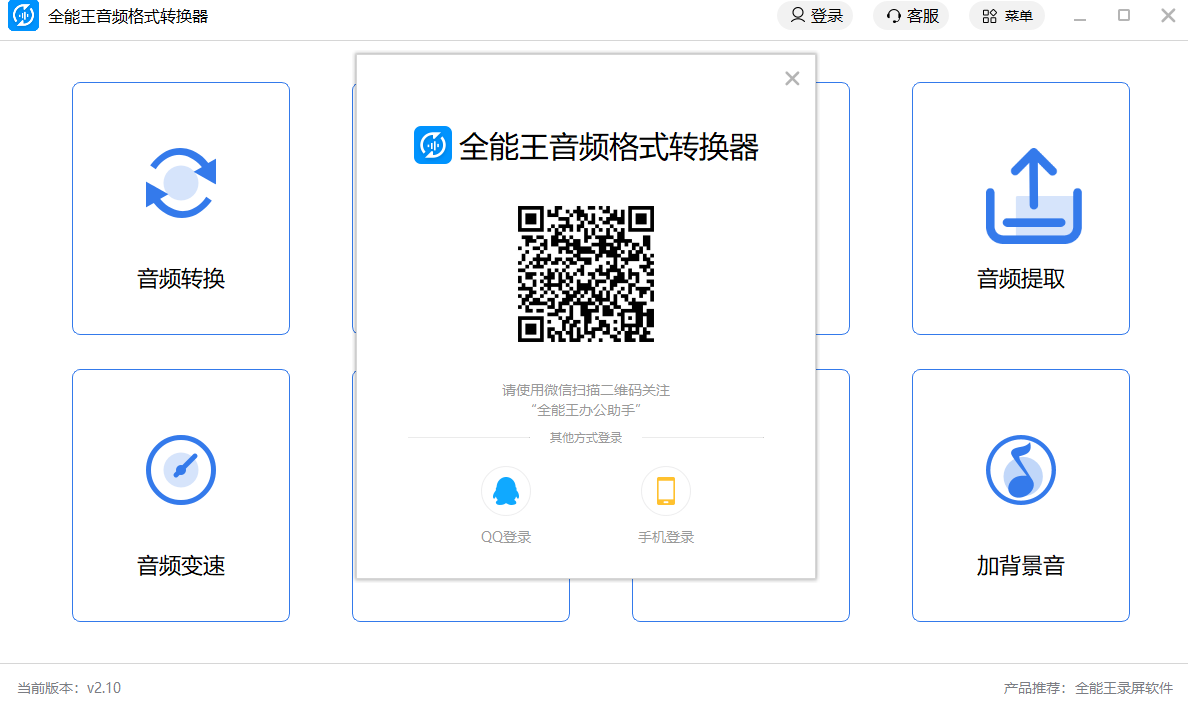This screenshot has width=1188, height=703.
Task: Open the 菜单 menu in the header
Action: click(x=1007, y=16)
